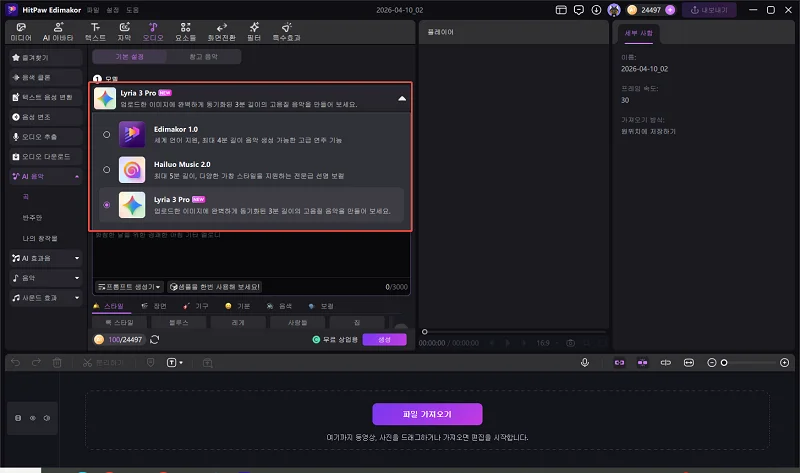
Task: Expand the AI 효과음 sidebar section
Action: [77, 258]
